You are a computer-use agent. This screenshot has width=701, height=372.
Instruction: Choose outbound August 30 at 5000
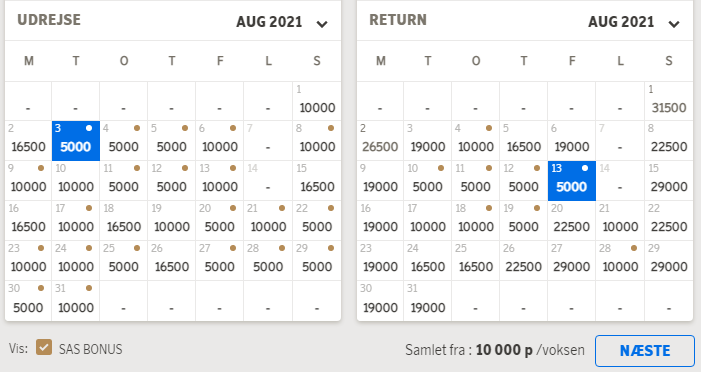[x=28, y=301]
